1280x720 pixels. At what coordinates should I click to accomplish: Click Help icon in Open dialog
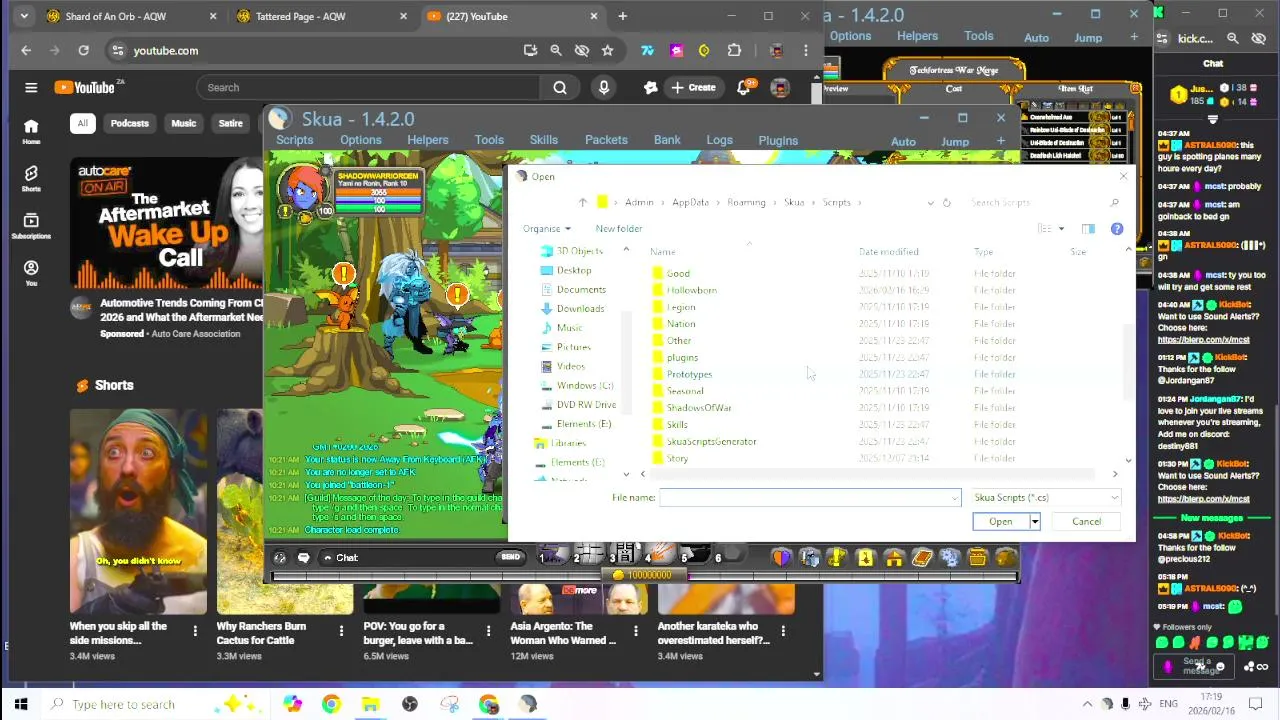click(x=1117, y=229)
